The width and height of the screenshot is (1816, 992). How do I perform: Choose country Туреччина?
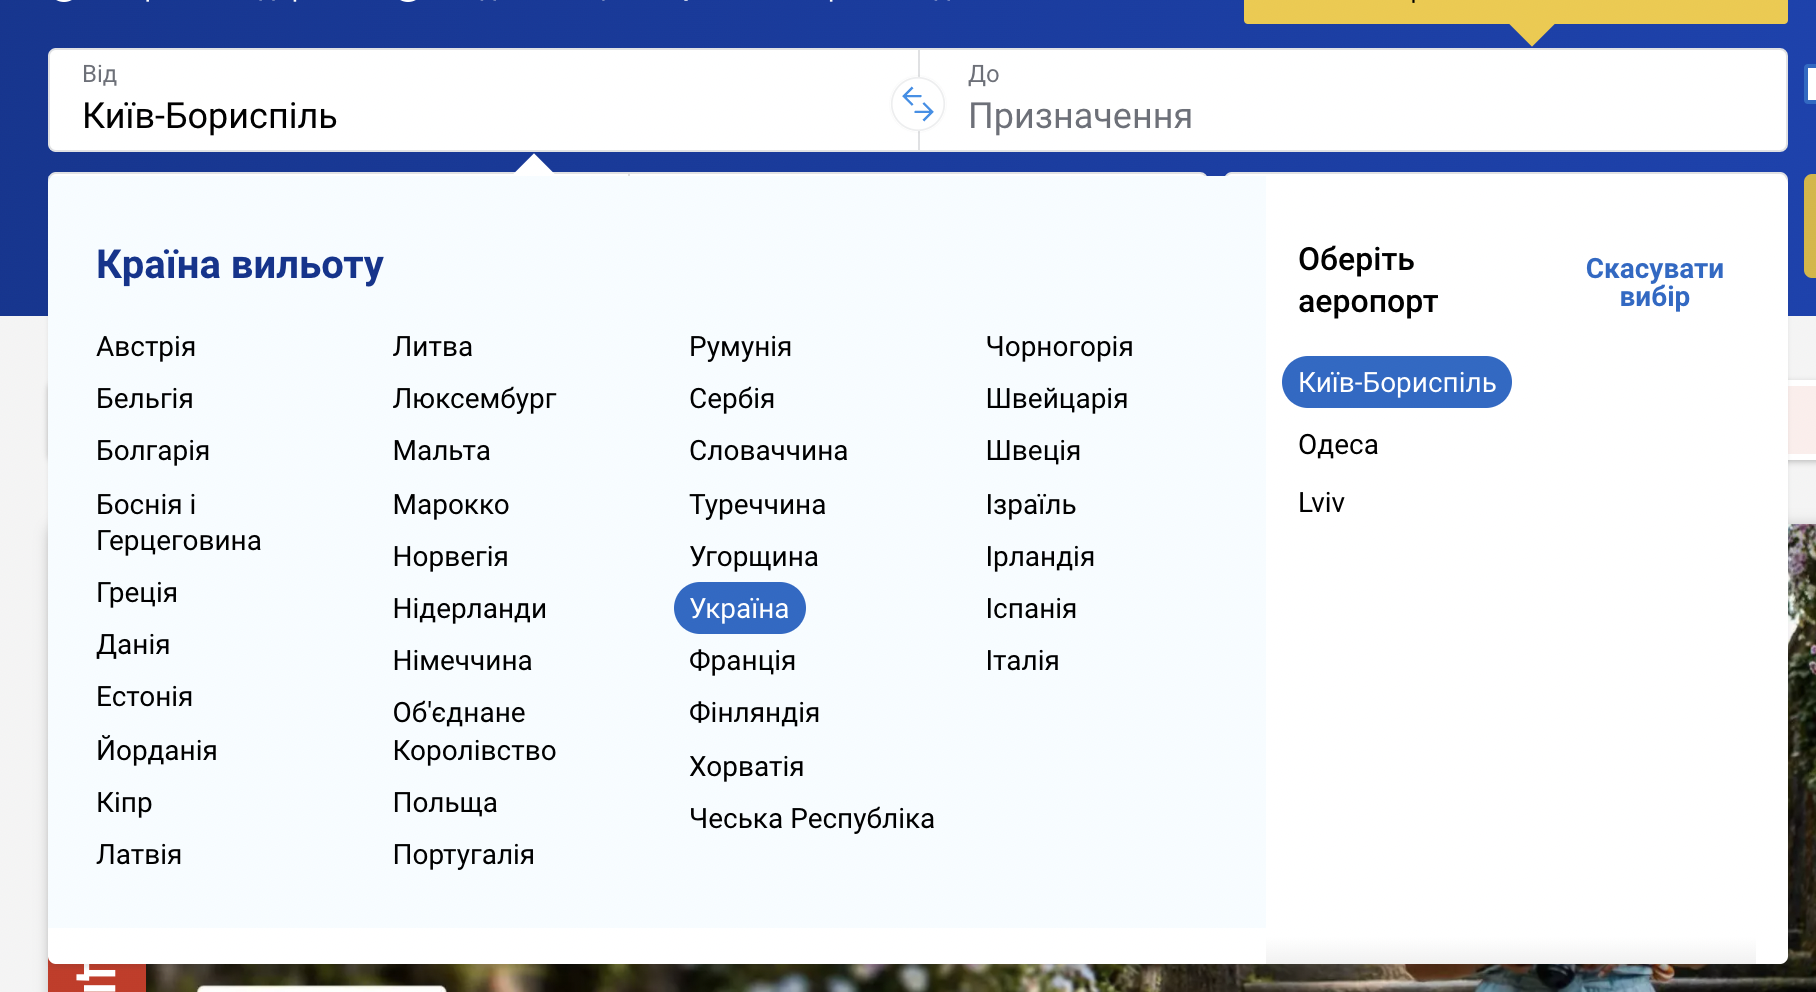tap(758, 505)
